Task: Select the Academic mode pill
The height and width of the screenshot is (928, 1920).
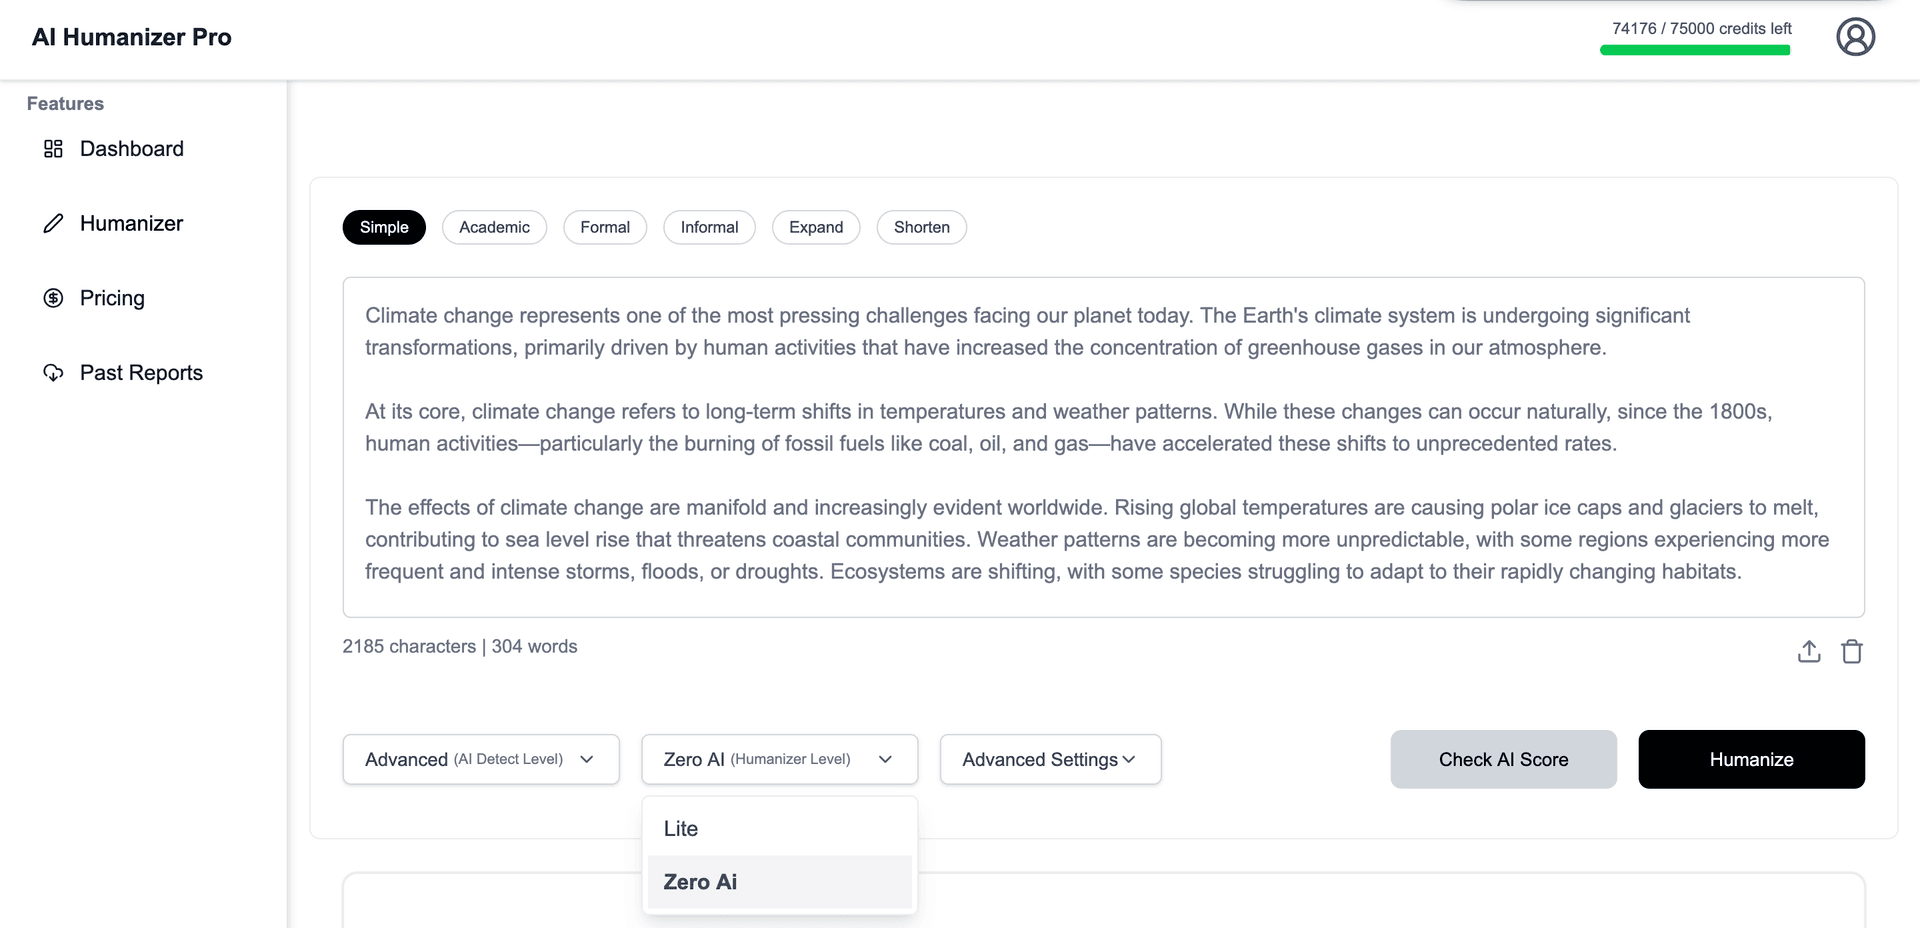Action: click(494, 227)
